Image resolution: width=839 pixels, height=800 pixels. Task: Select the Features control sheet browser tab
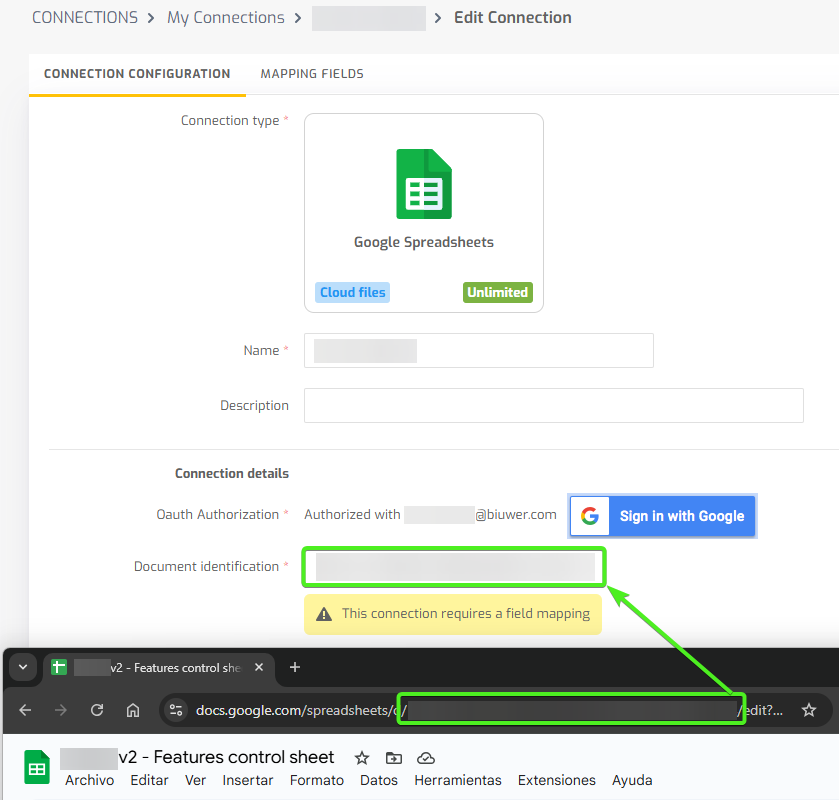[159, 668]
